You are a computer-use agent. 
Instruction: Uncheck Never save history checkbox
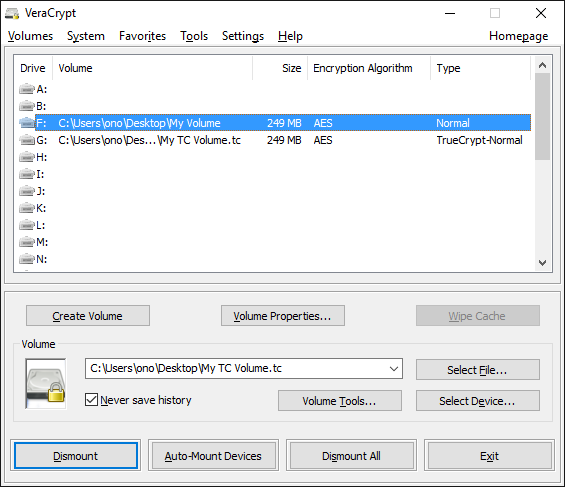coord(91,399)
